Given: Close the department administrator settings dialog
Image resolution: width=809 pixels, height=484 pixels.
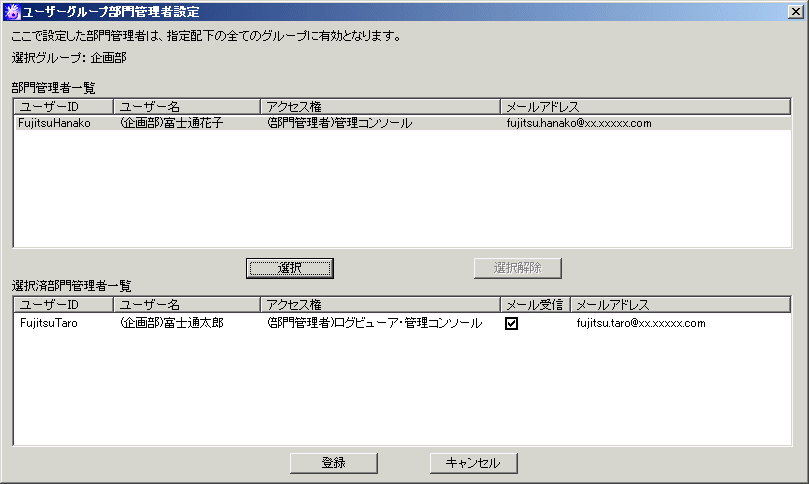Looking at the screenshot, I should [795, 12].
